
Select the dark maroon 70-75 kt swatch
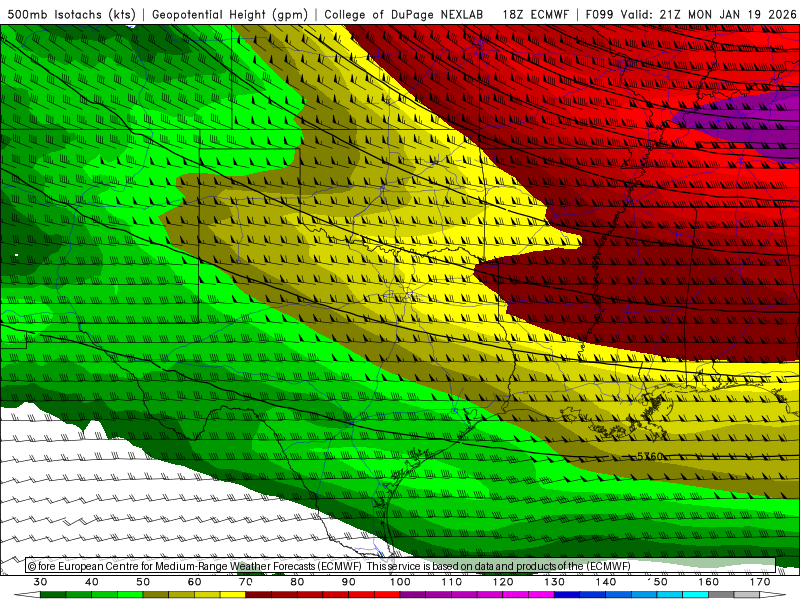click(259, 595)
